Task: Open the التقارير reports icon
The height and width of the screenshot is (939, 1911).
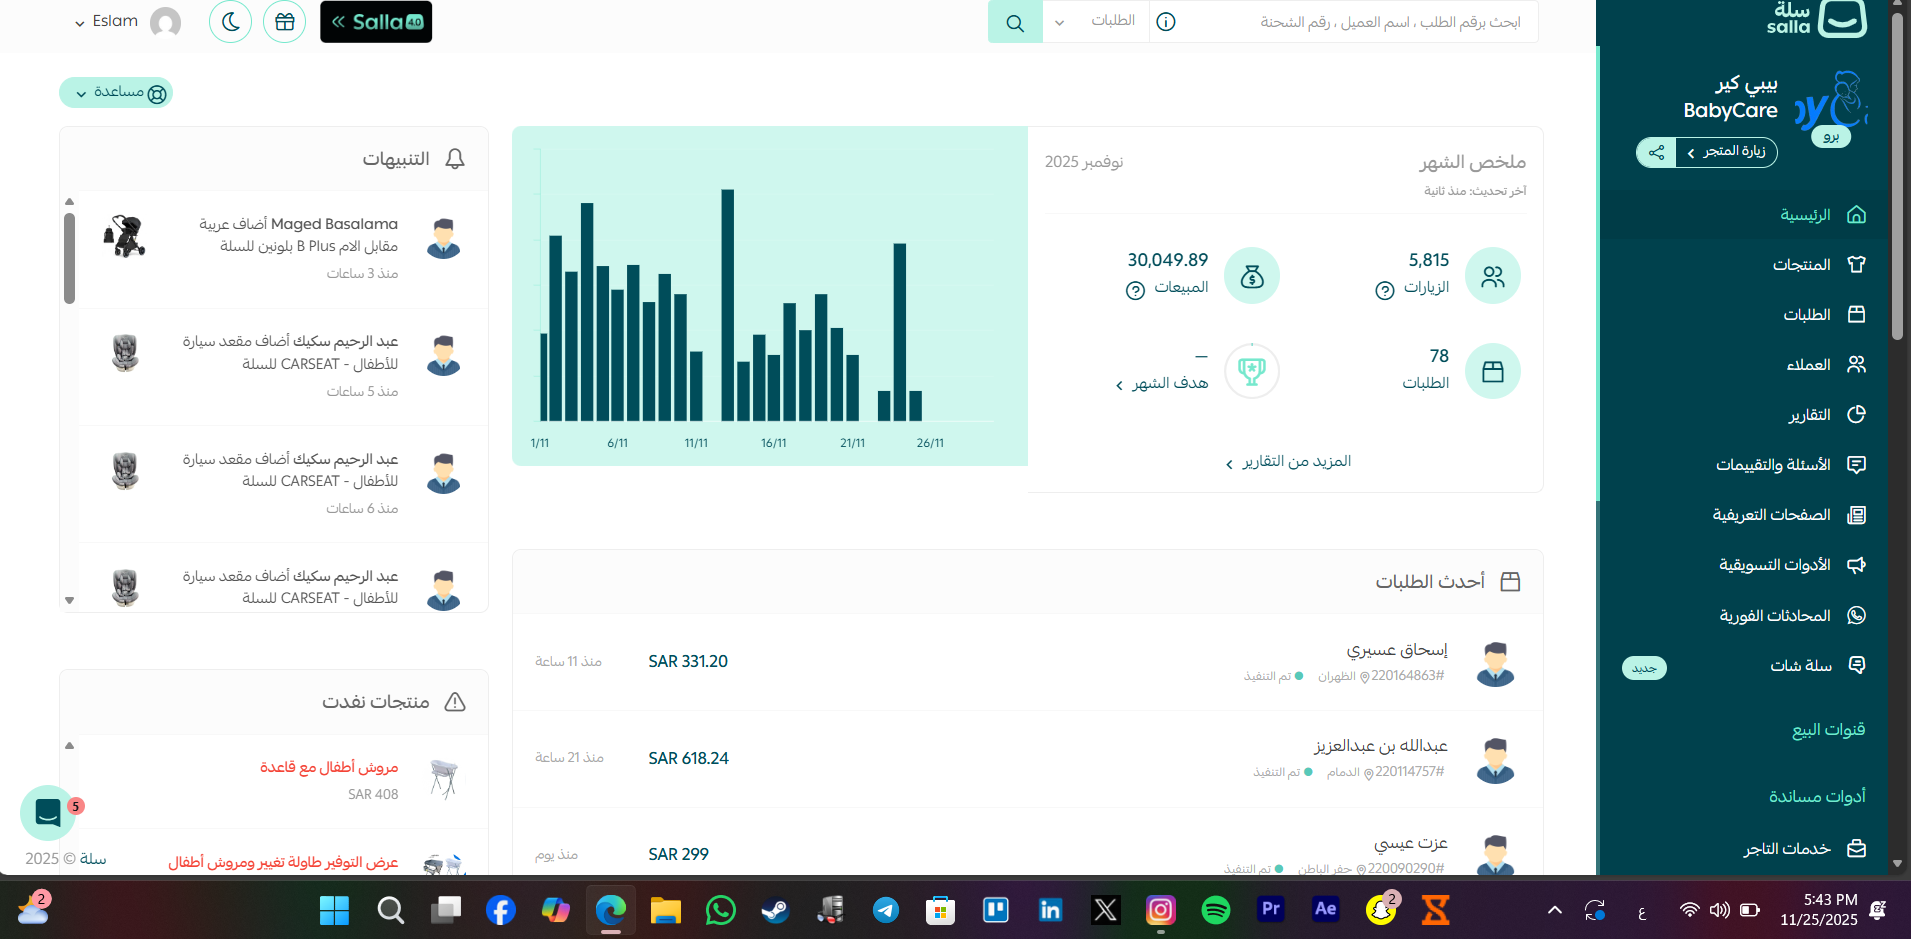Action: [1857, 414]
